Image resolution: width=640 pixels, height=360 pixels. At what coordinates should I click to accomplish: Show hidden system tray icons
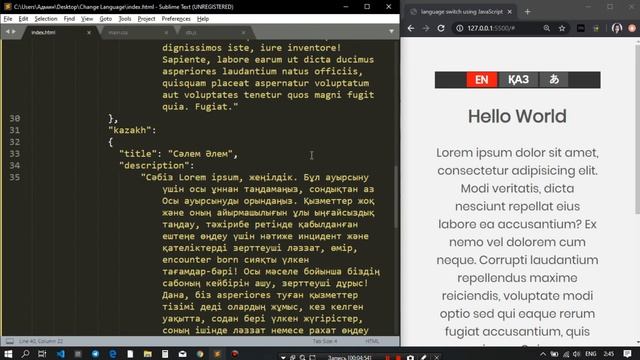coord(542,354)
